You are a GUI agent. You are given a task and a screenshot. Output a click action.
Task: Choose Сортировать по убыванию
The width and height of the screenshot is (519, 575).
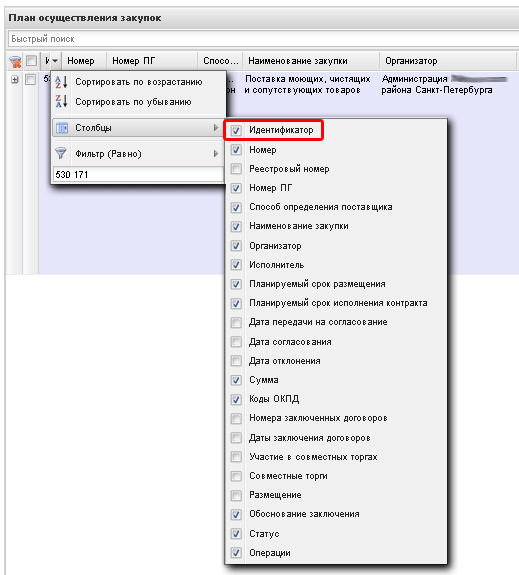click(x=139, y=102)
